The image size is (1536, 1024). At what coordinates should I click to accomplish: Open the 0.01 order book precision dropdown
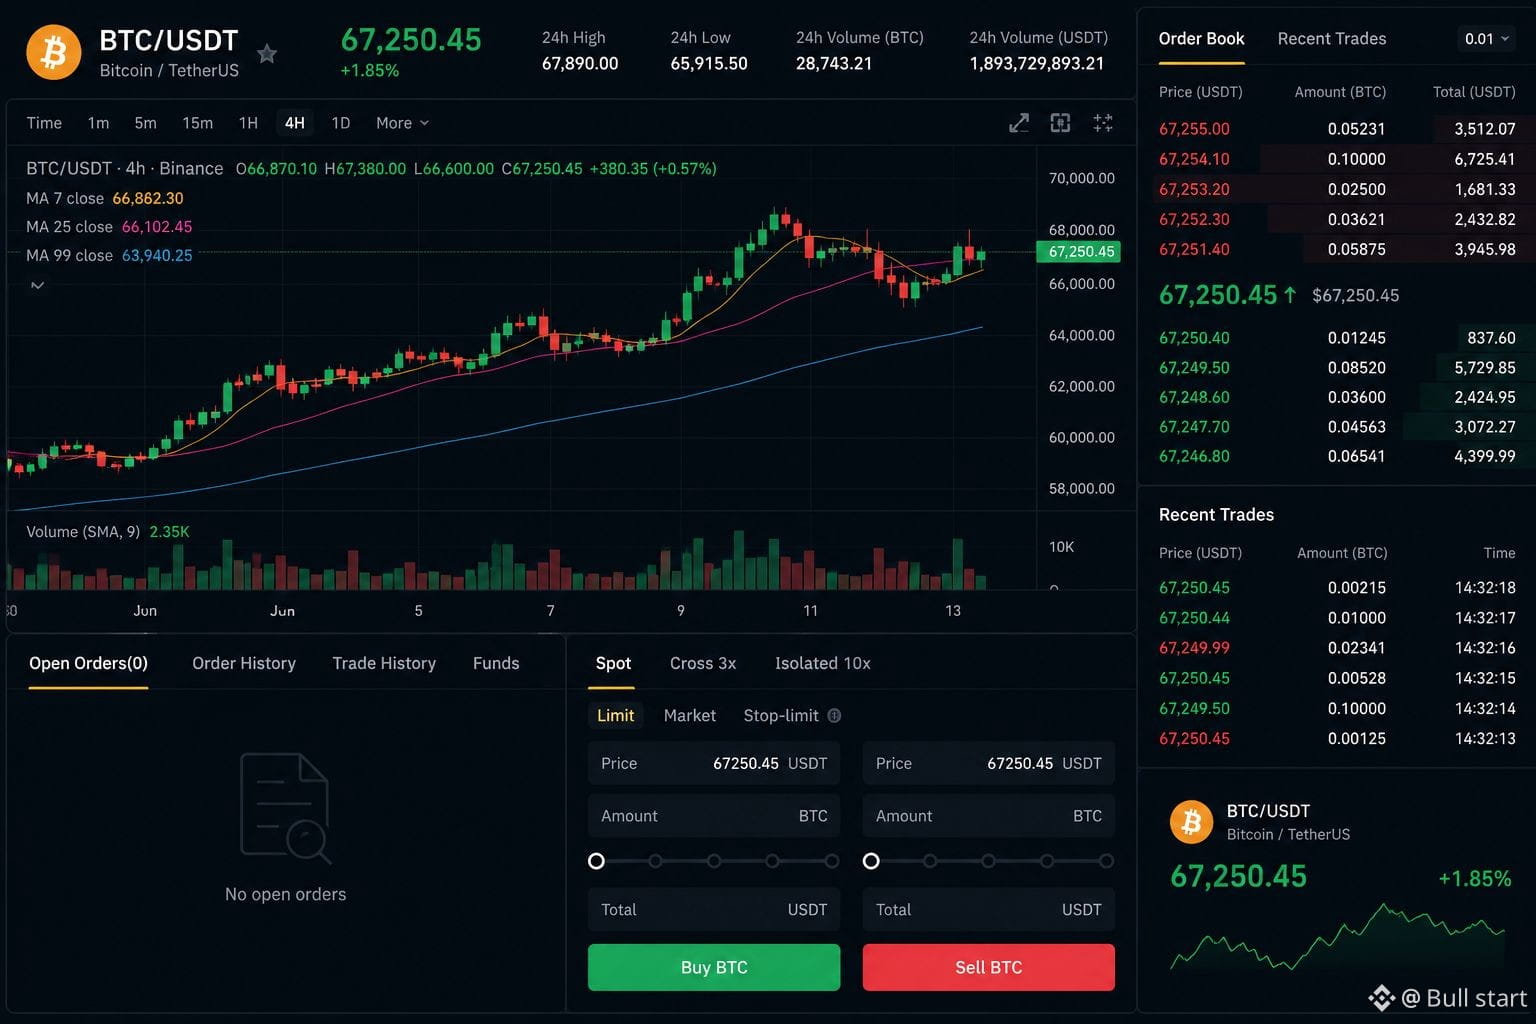click(1485, 39)
